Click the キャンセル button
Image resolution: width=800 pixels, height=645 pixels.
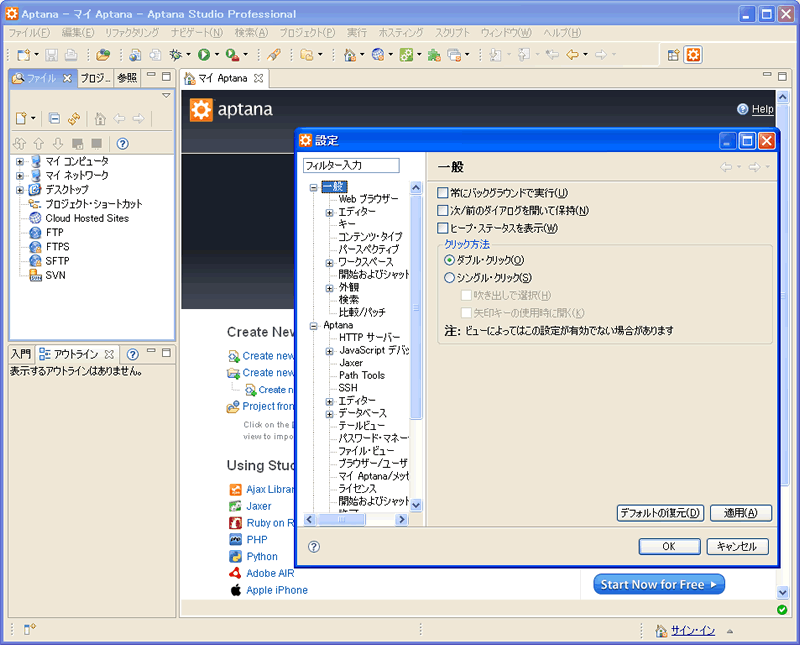click(x=737, y=547)
